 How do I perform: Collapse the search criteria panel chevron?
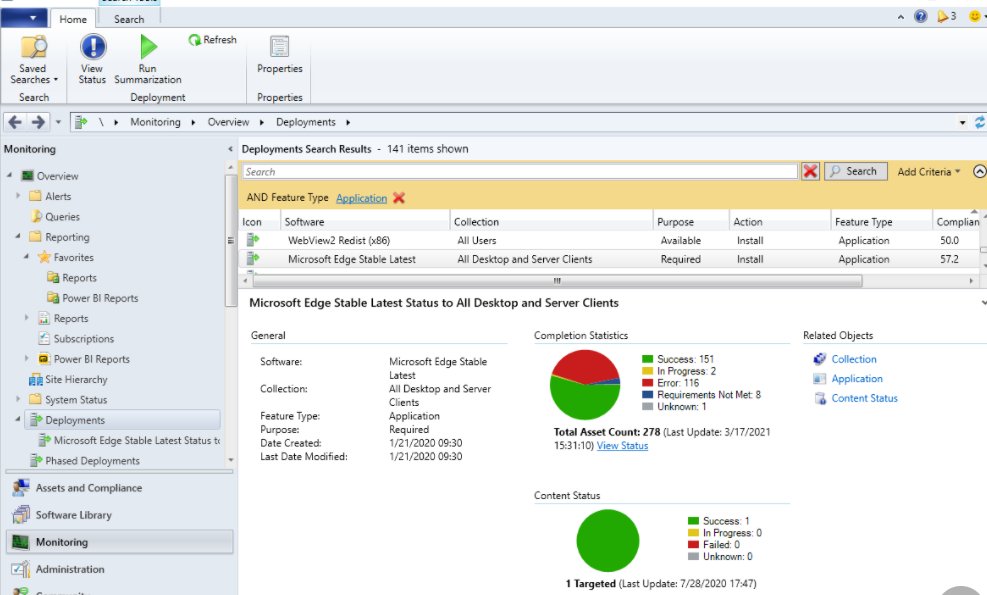[979, 171]
